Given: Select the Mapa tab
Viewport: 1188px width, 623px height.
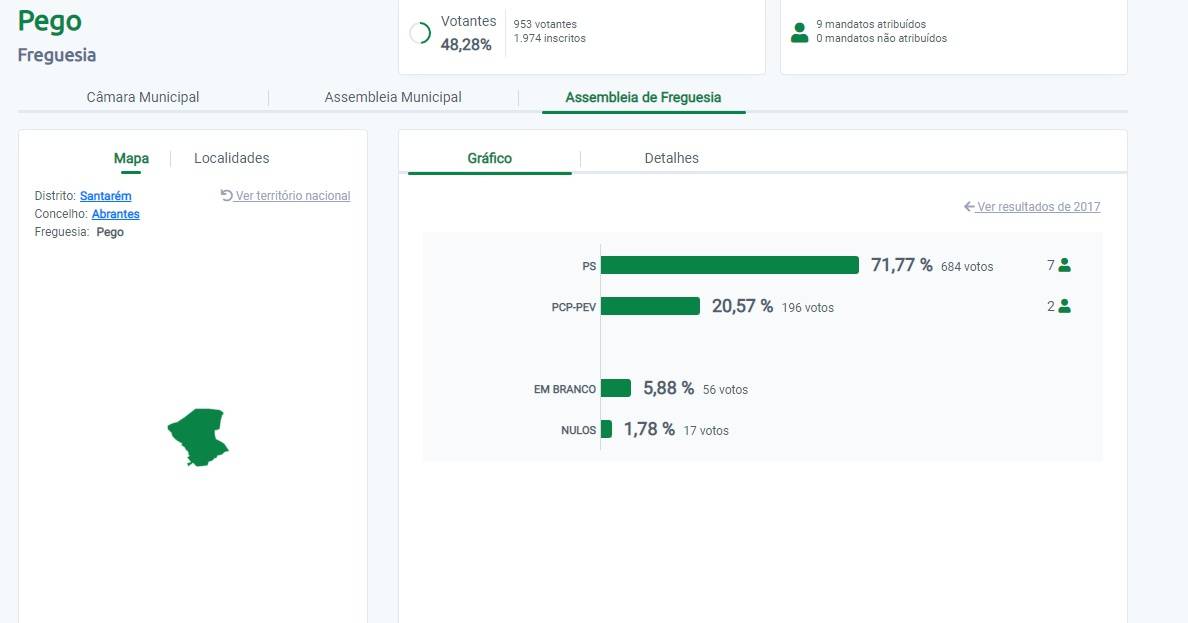Looking at the screenshot, I should pos(131,158).
